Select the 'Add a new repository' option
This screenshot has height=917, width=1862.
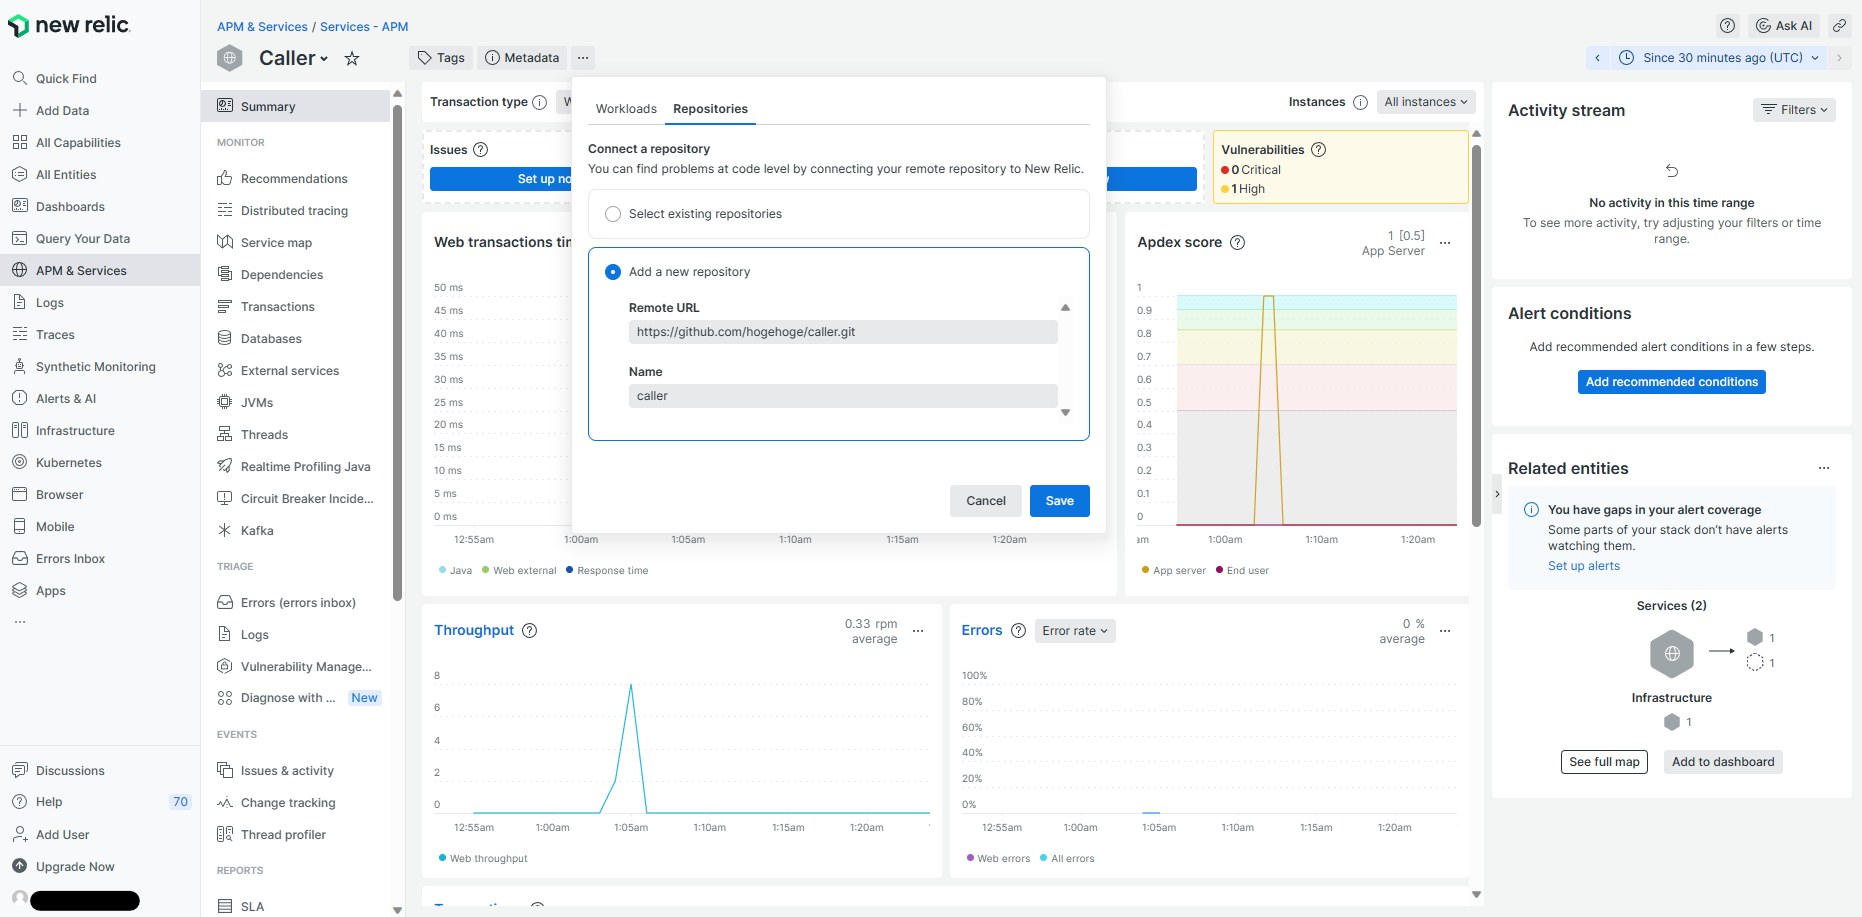(x=612, y=271)
